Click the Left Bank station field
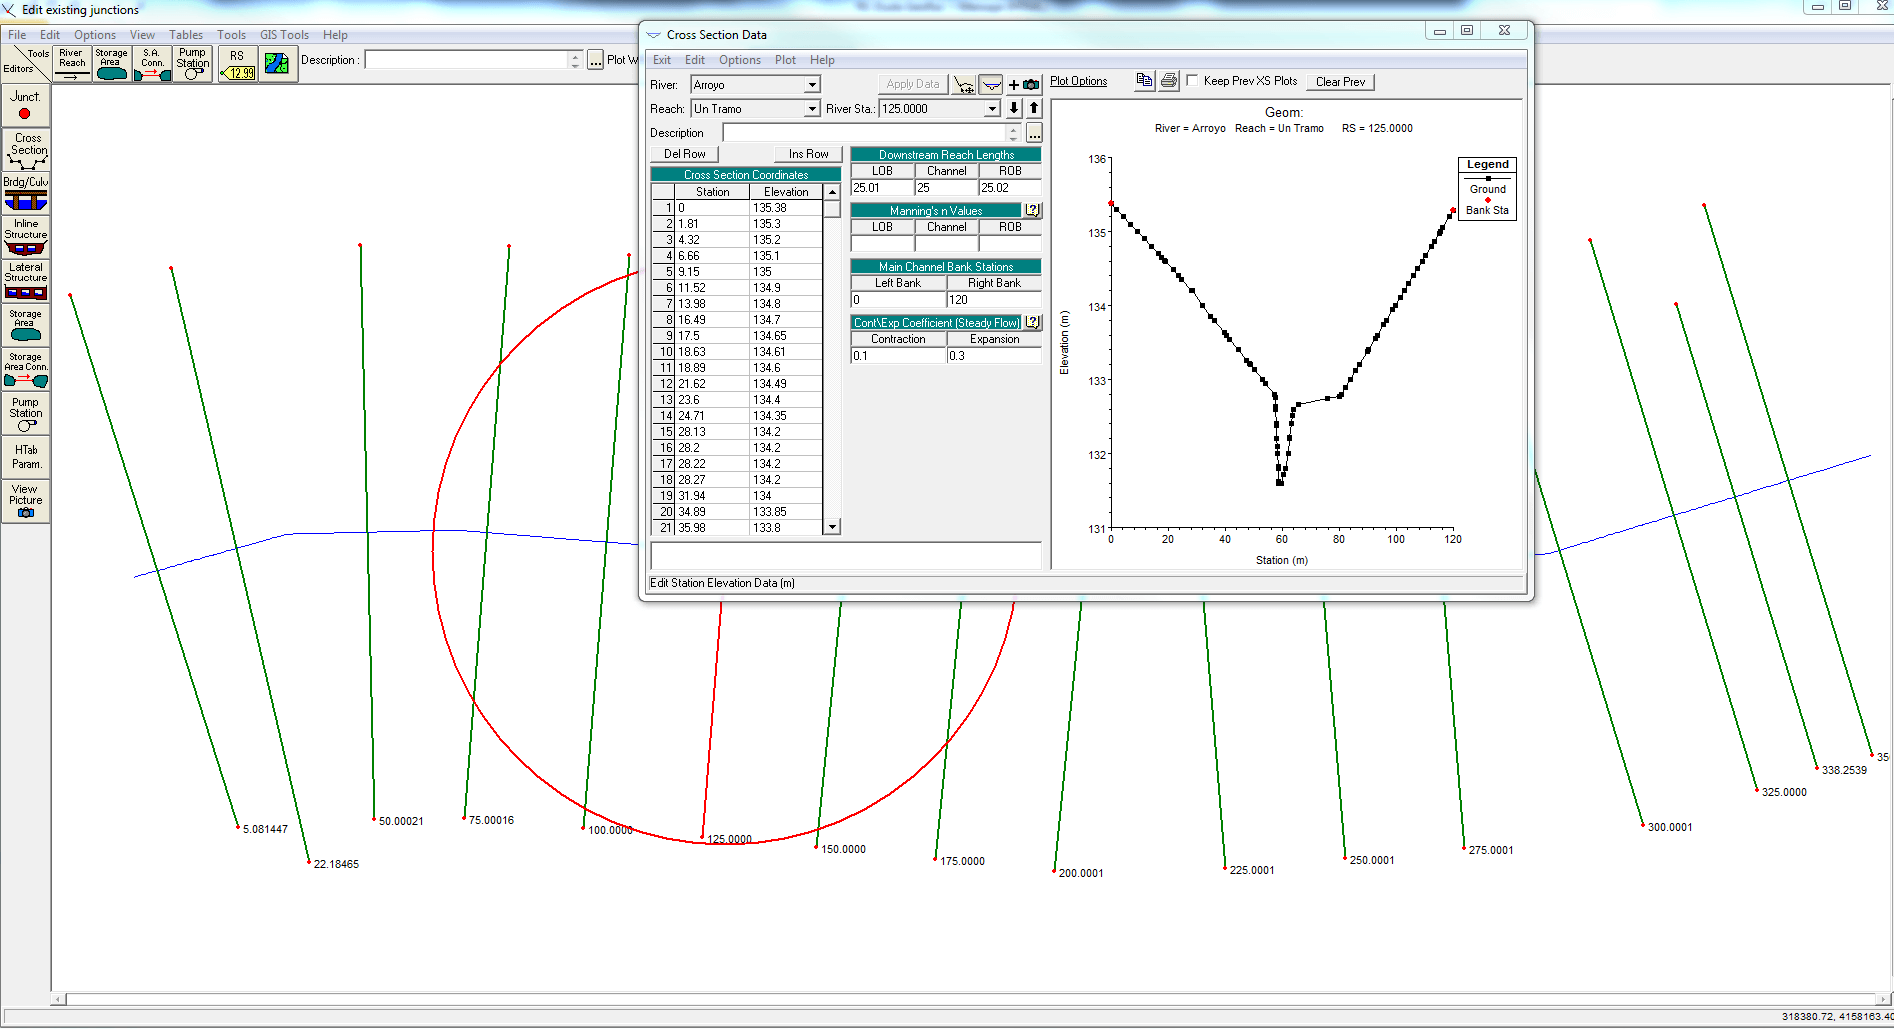Viewport: 1894px width, 1029px height. click(x=898, y=300)
